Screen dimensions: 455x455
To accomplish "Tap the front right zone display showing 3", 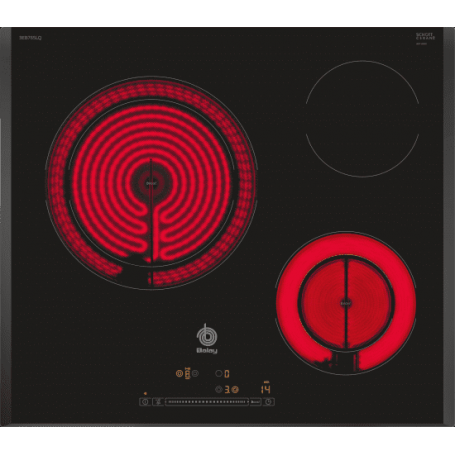I will tap(227, 389).
